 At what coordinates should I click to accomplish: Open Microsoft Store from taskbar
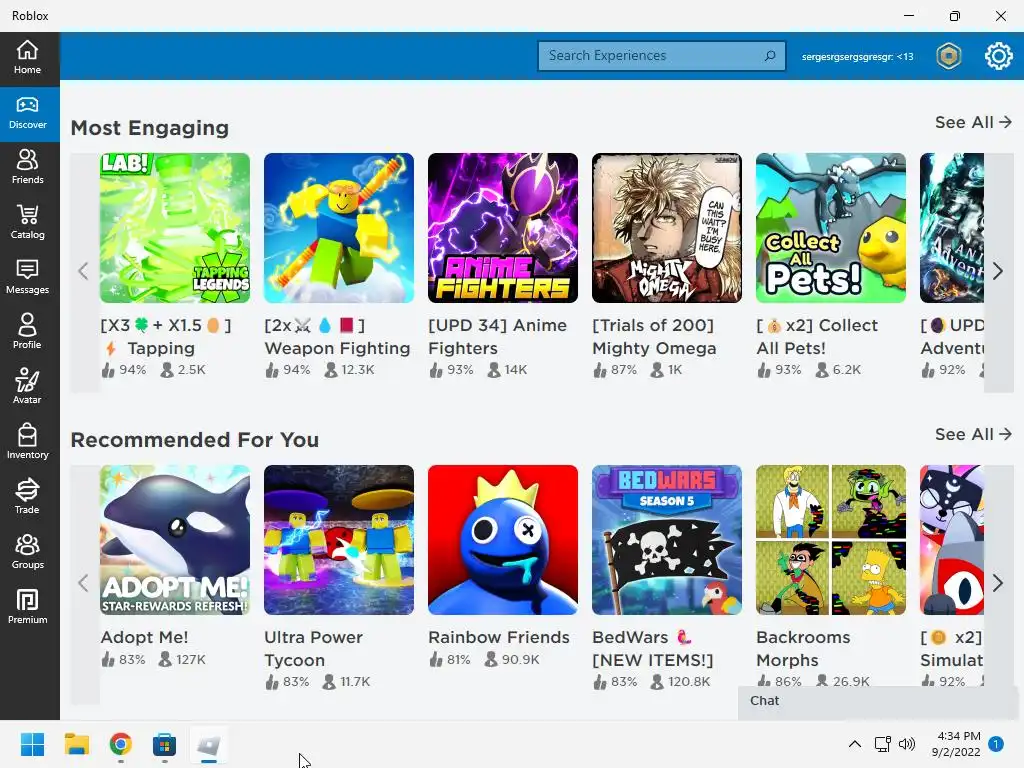tap(165, 744)
